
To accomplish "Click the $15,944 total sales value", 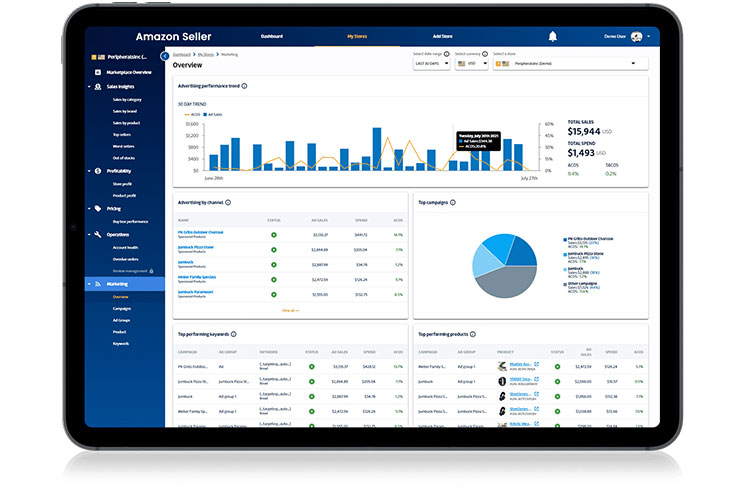I will [x=584, y=131].
